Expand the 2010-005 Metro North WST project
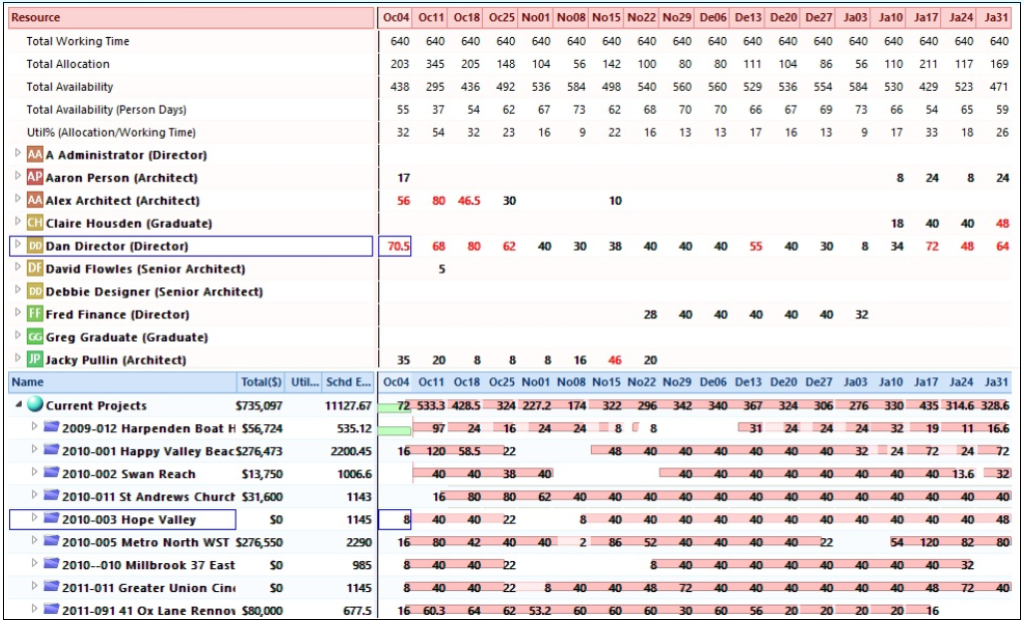 34,541
